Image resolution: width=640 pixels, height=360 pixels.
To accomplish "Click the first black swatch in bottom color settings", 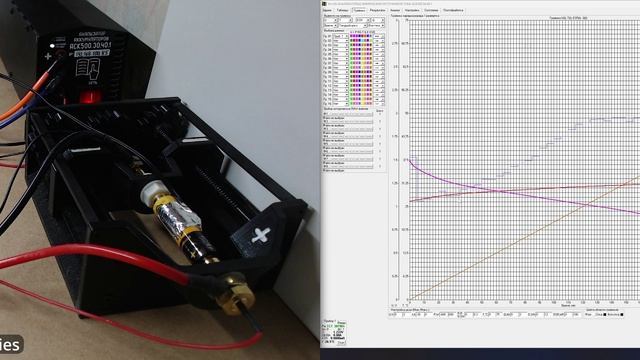I will [604, 314].
